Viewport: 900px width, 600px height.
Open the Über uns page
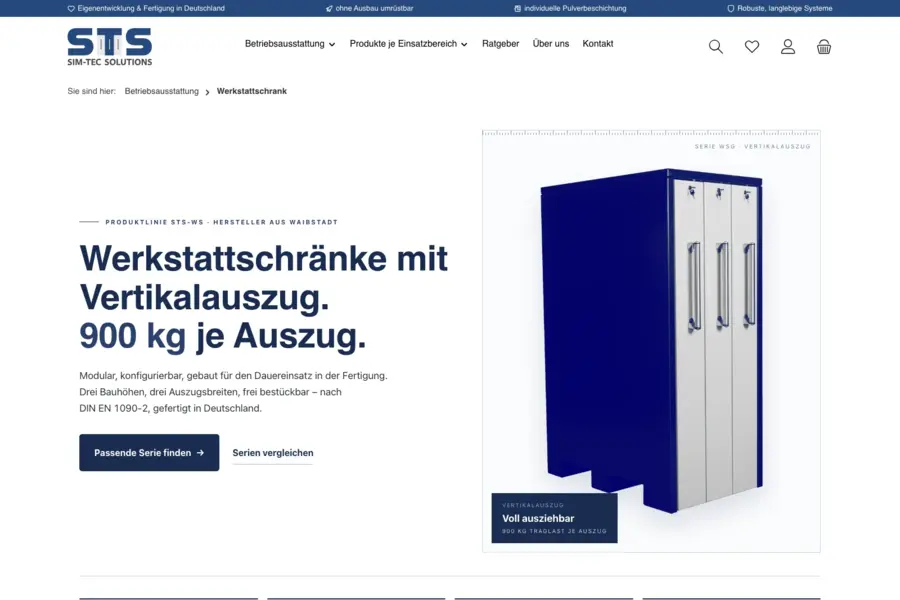550,44
